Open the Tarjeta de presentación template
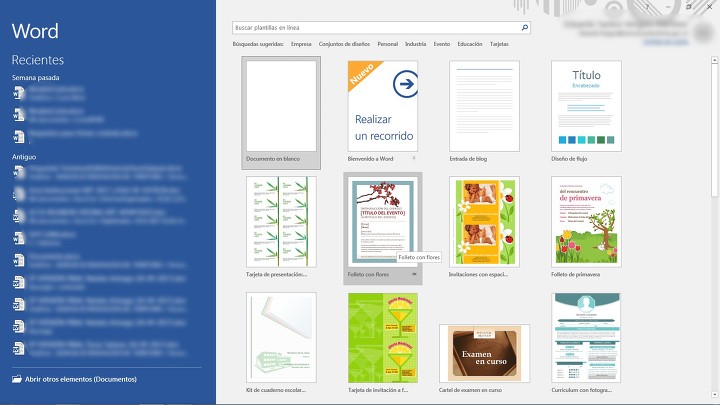This screenshot has height=405, width=720. click(282, 218)
